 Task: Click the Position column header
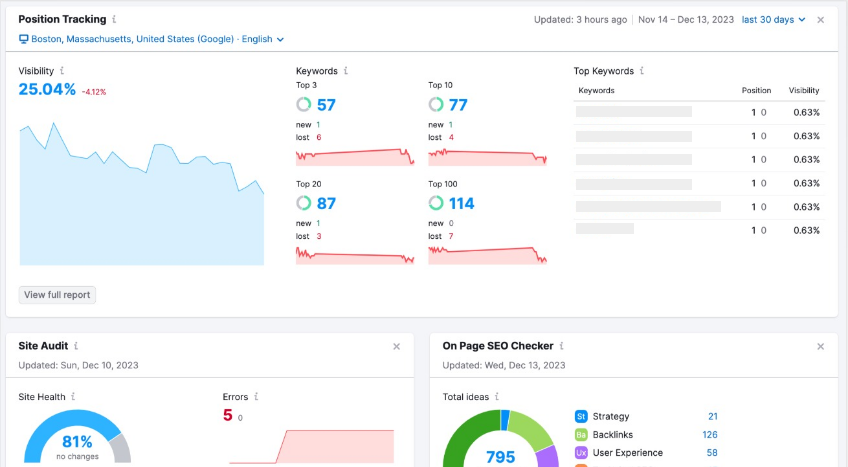[x=756, y=90]
